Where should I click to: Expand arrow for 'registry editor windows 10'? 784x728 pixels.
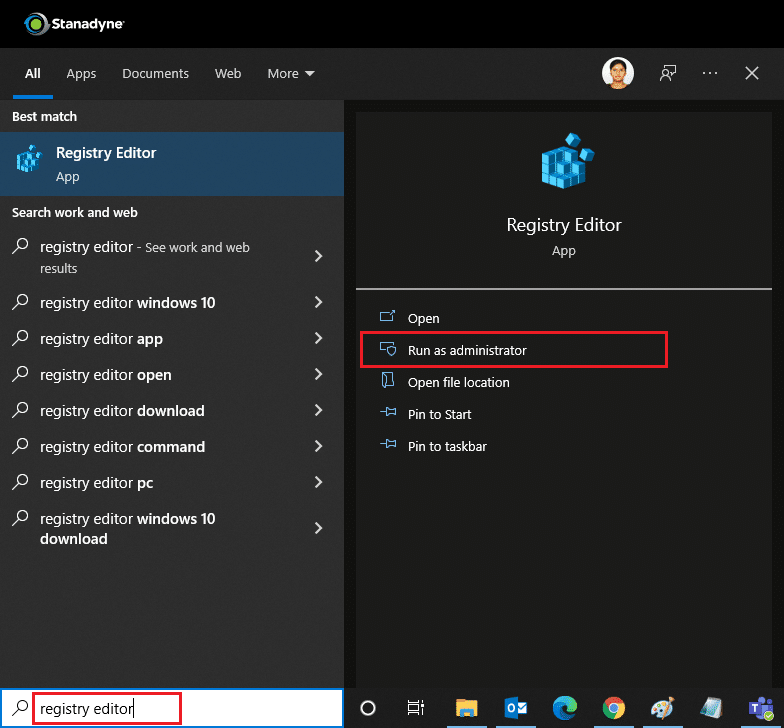point(318,302)
